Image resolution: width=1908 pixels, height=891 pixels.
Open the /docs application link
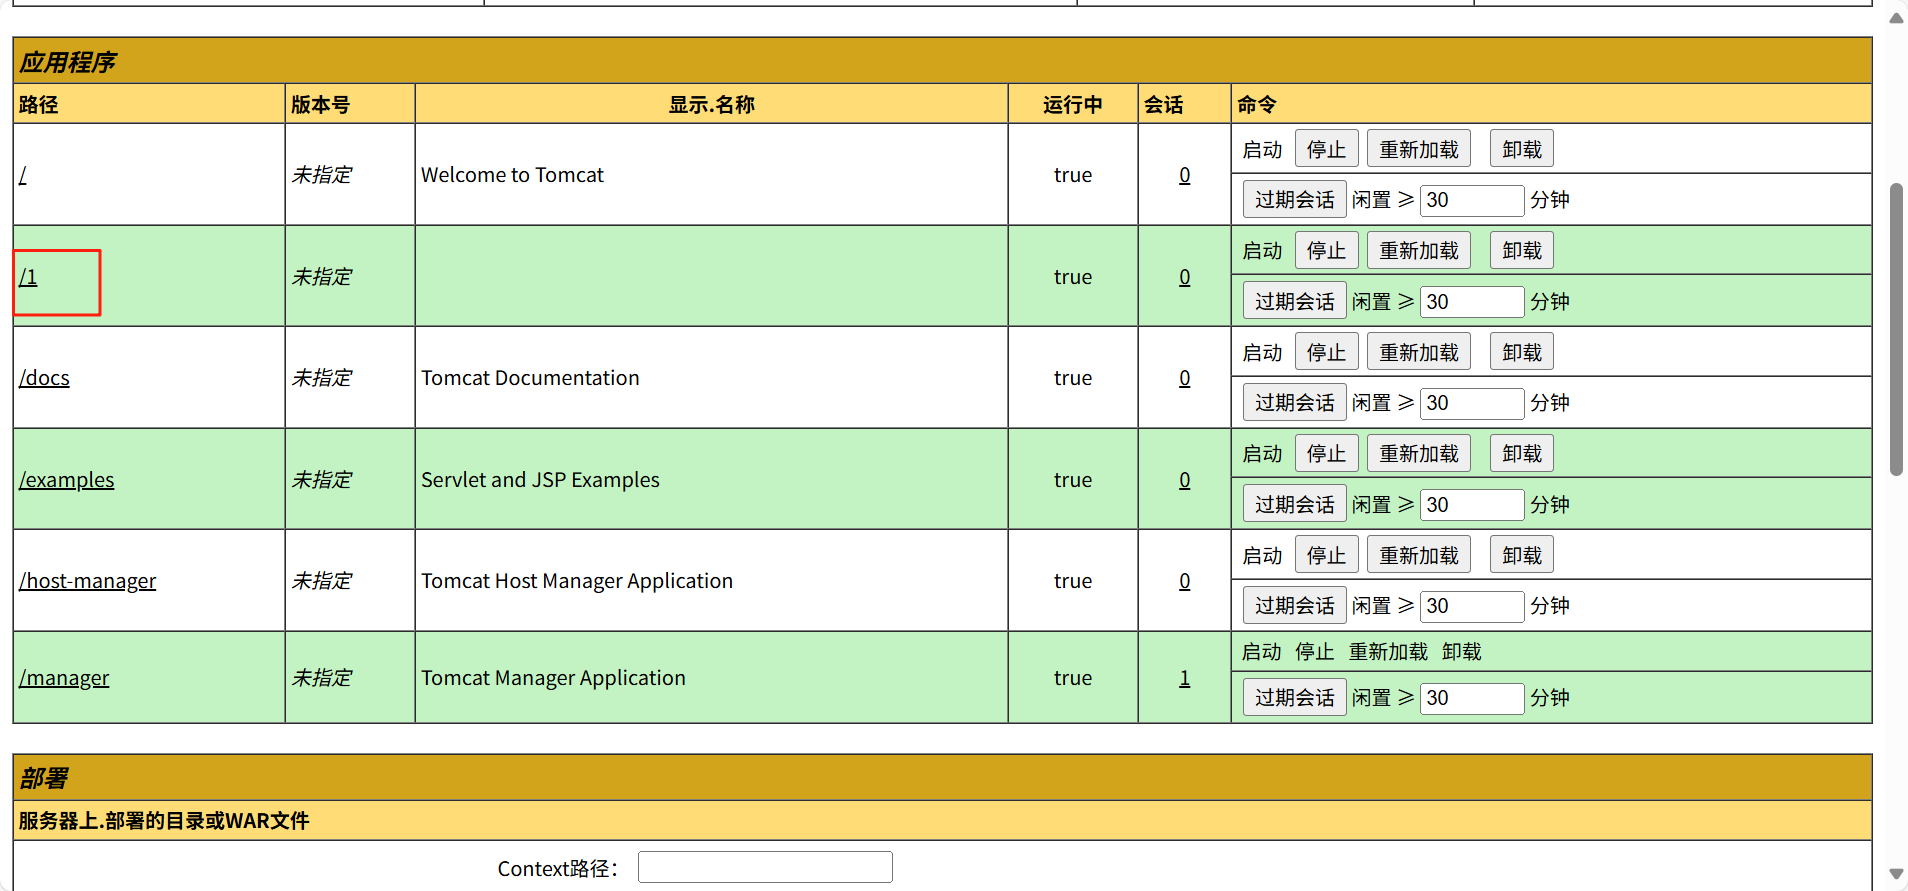coord(44,378)
